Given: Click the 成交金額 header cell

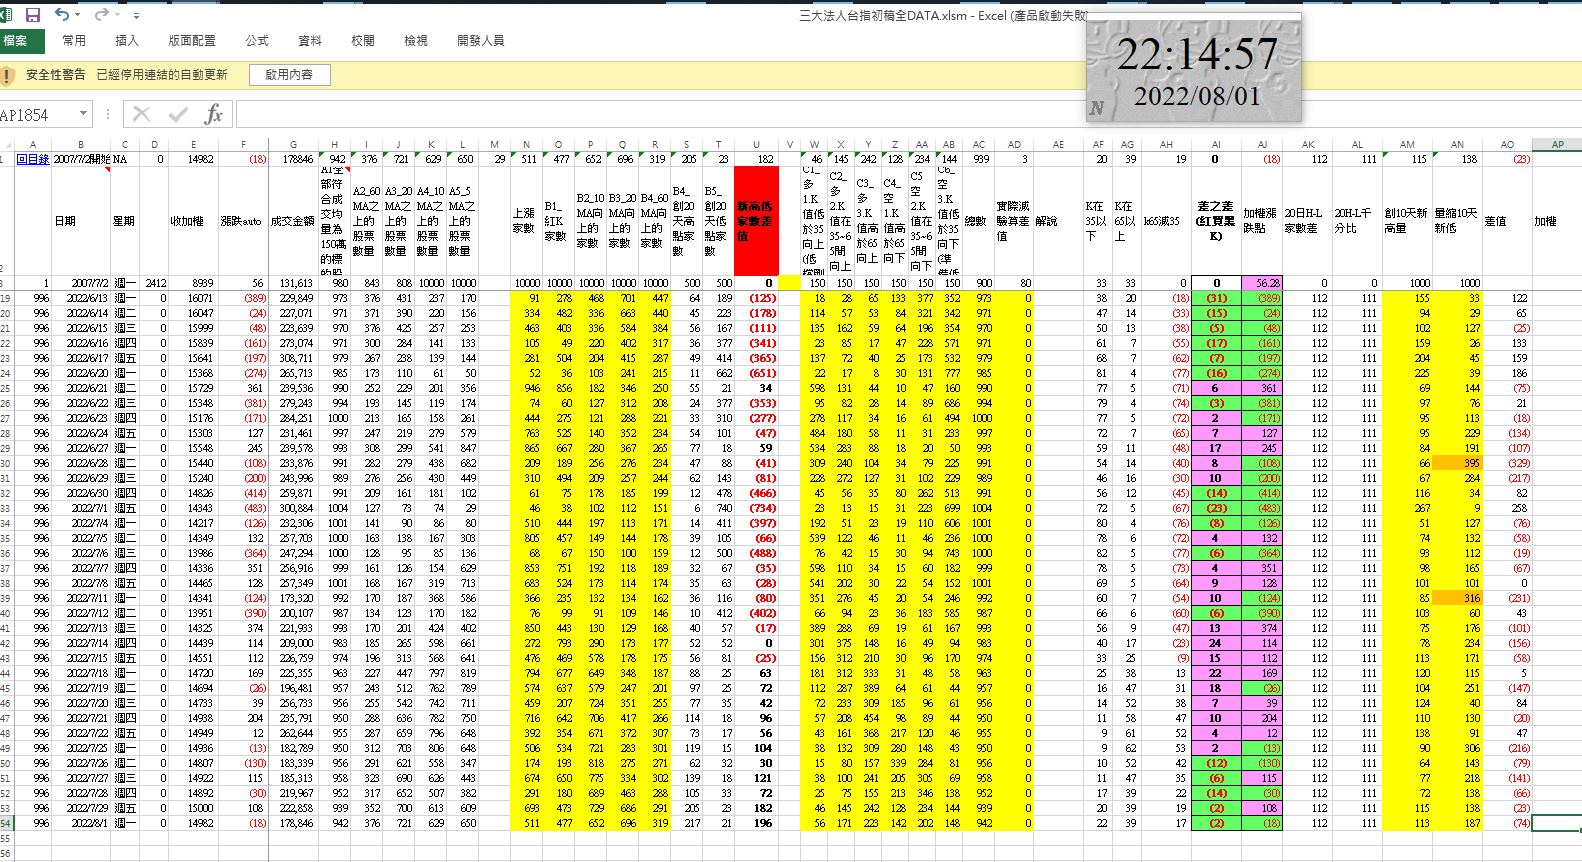Looking at the screenshot, I should coord(293,221).
